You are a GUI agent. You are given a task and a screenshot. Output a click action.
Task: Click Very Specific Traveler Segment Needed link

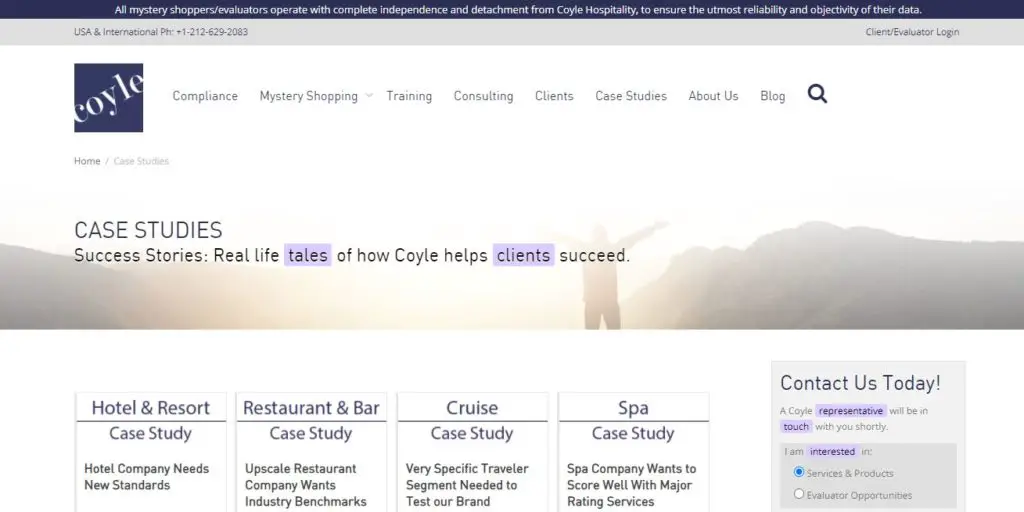[467, 485]
